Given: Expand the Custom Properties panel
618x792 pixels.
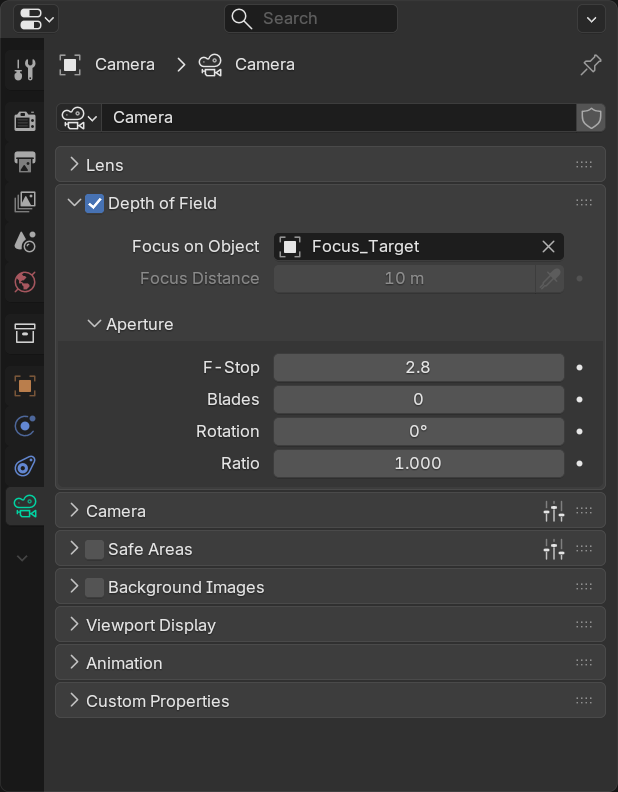Looking at the screenshot, I should pyautogui.click(x=74, y=700).
